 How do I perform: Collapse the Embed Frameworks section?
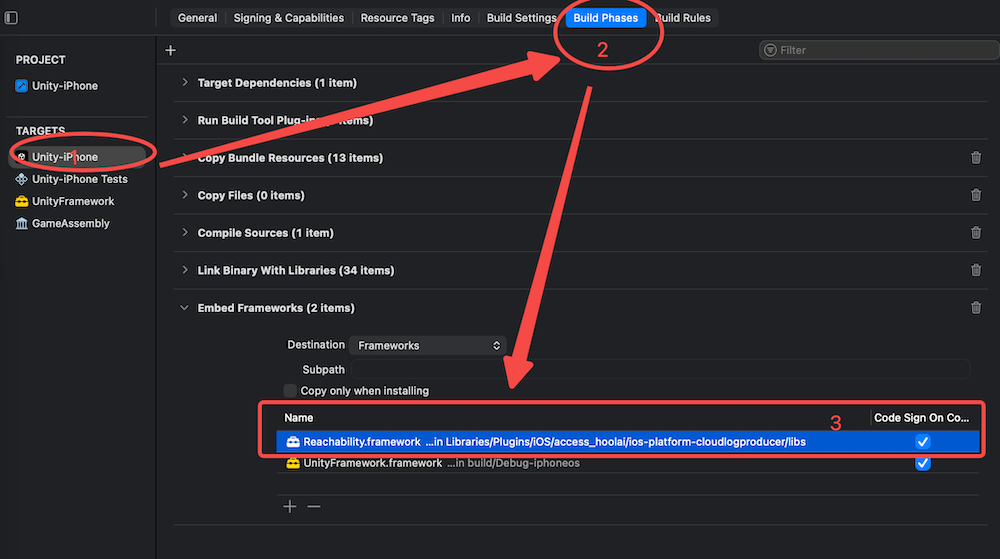click(x=185, y=308)
